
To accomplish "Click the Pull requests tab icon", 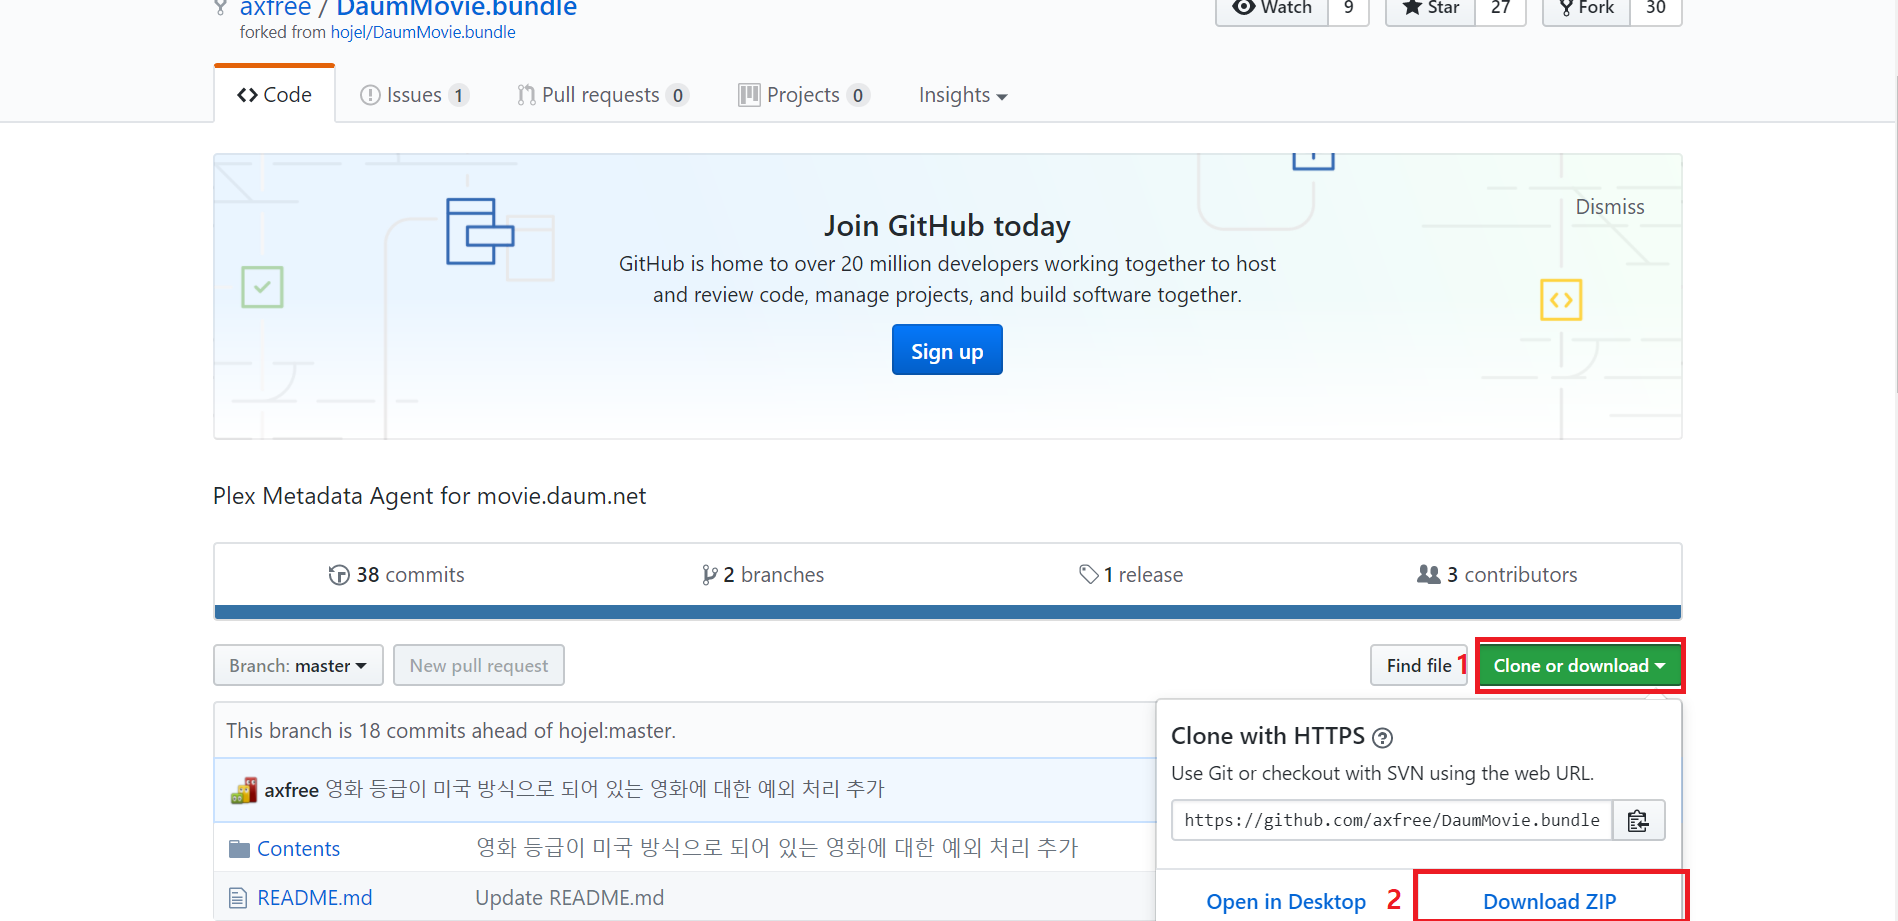I will point(526,95).
